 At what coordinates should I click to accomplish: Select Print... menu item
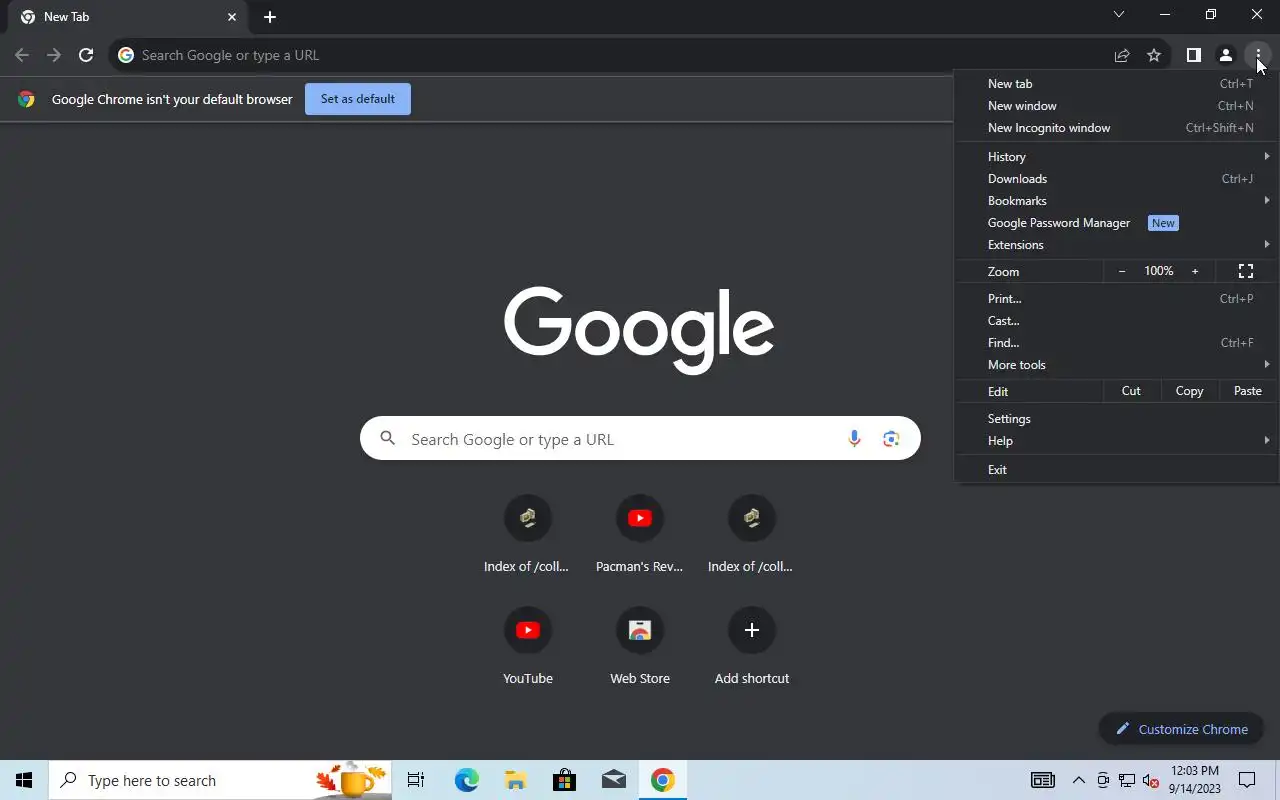pos(1116,299)
